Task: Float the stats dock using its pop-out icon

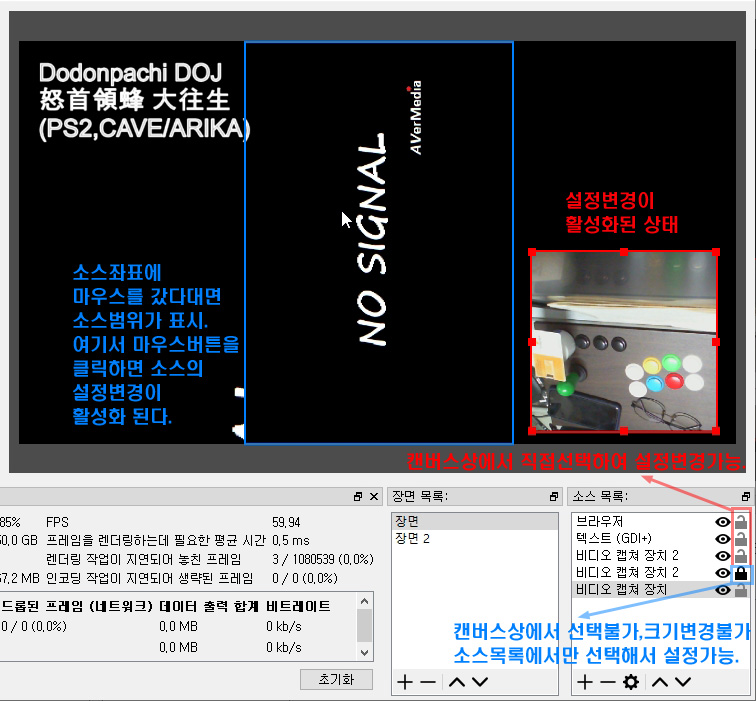Action: 358,497
